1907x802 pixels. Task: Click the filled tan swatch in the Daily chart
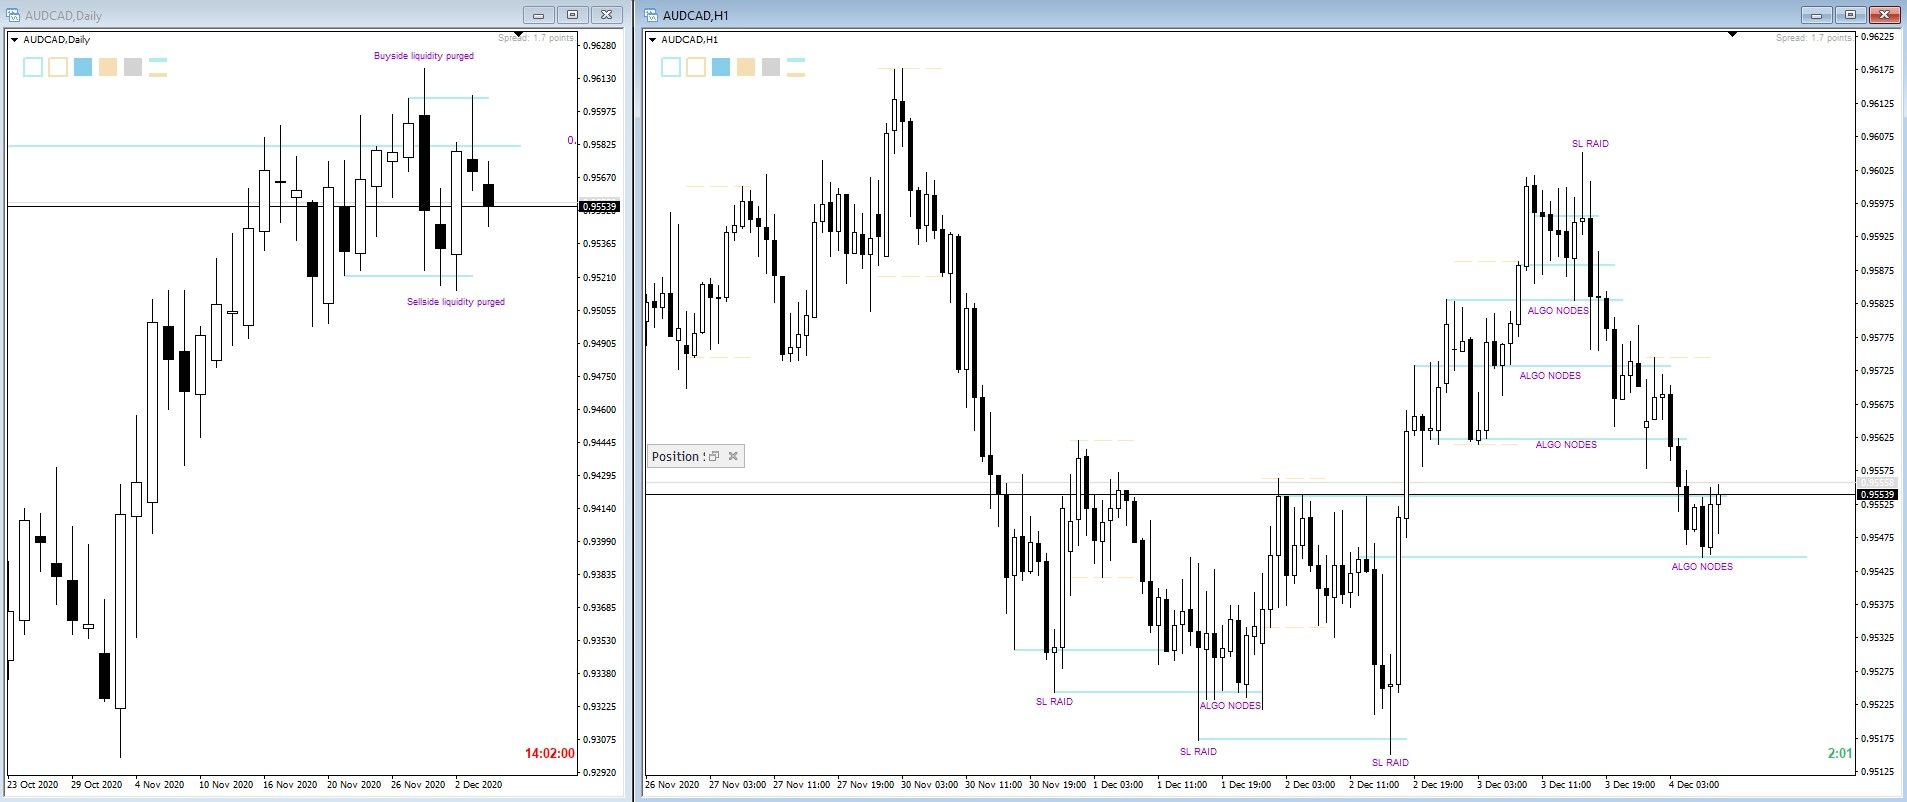point(108,67)
